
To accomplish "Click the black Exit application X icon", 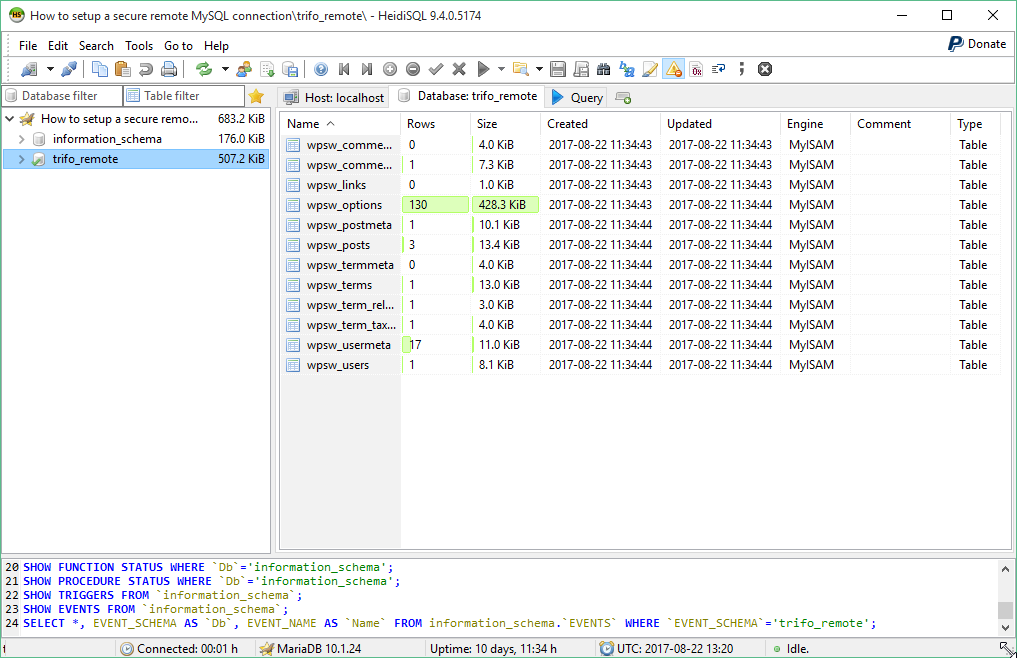I will (765, 69).
